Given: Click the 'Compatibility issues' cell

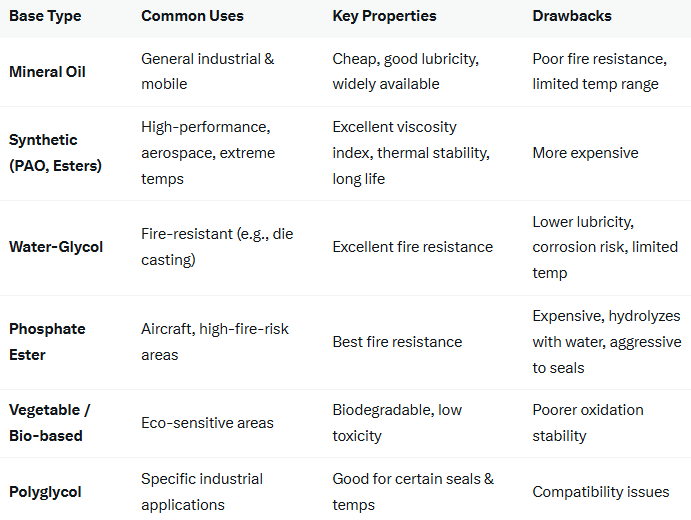Looking at the screenshot, I should [601, 492].
